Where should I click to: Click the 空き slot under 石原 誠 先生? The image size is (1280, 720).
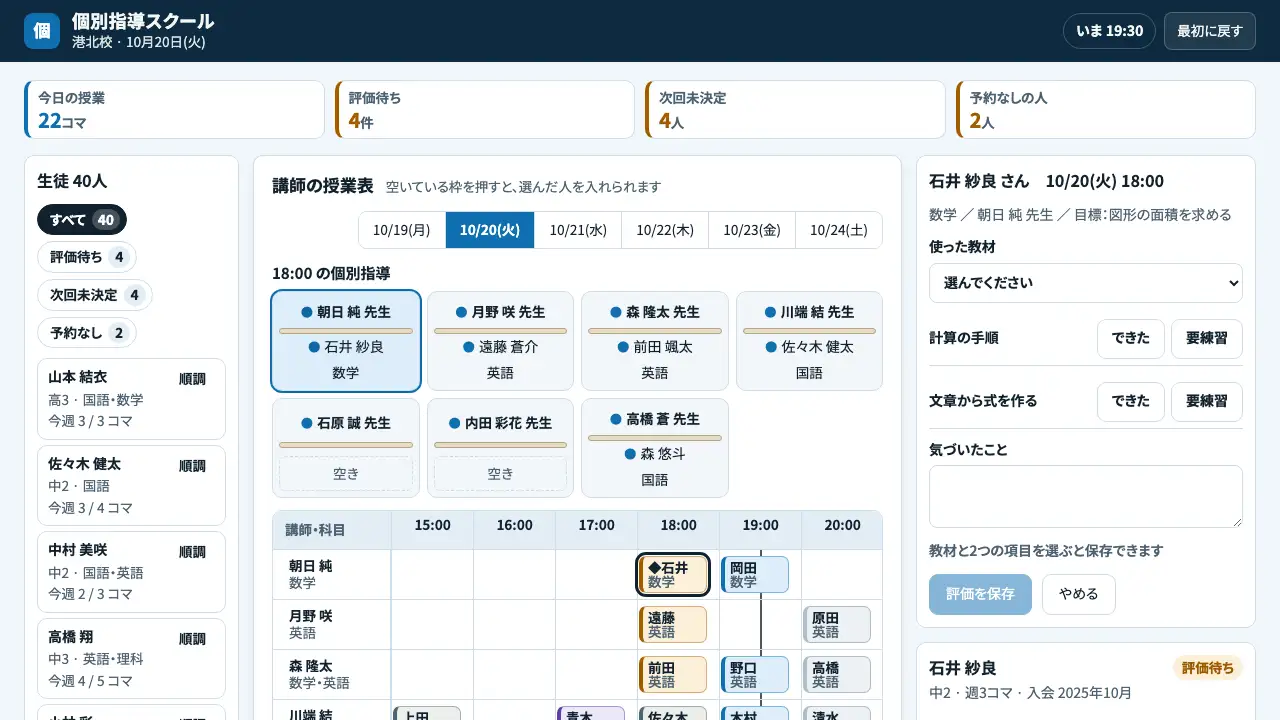[346, 474]
